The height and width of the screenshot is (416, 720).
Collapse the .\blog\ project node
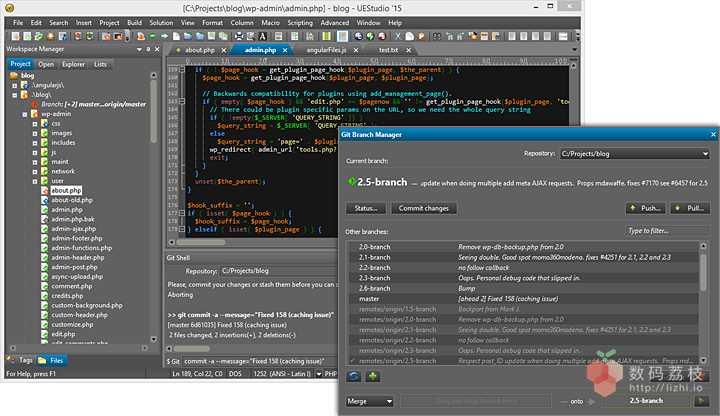(15, 95)
